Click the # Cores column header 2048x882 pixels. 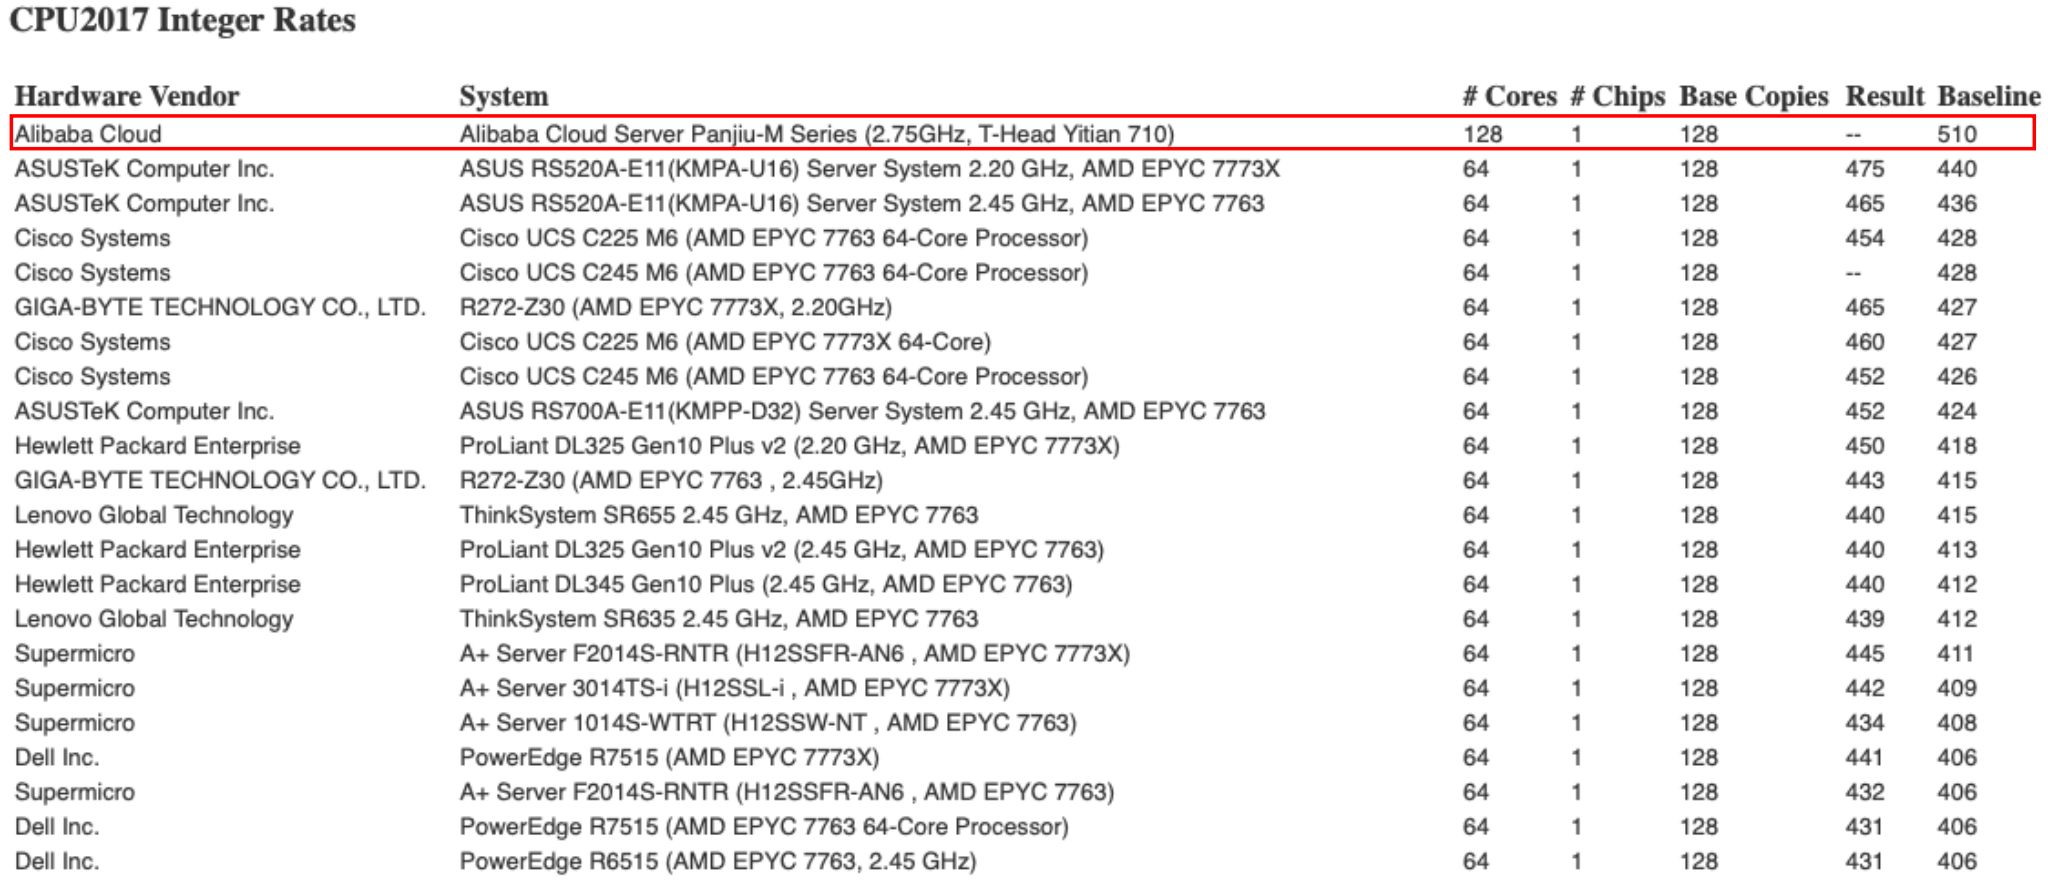[x=1509, y=97]
